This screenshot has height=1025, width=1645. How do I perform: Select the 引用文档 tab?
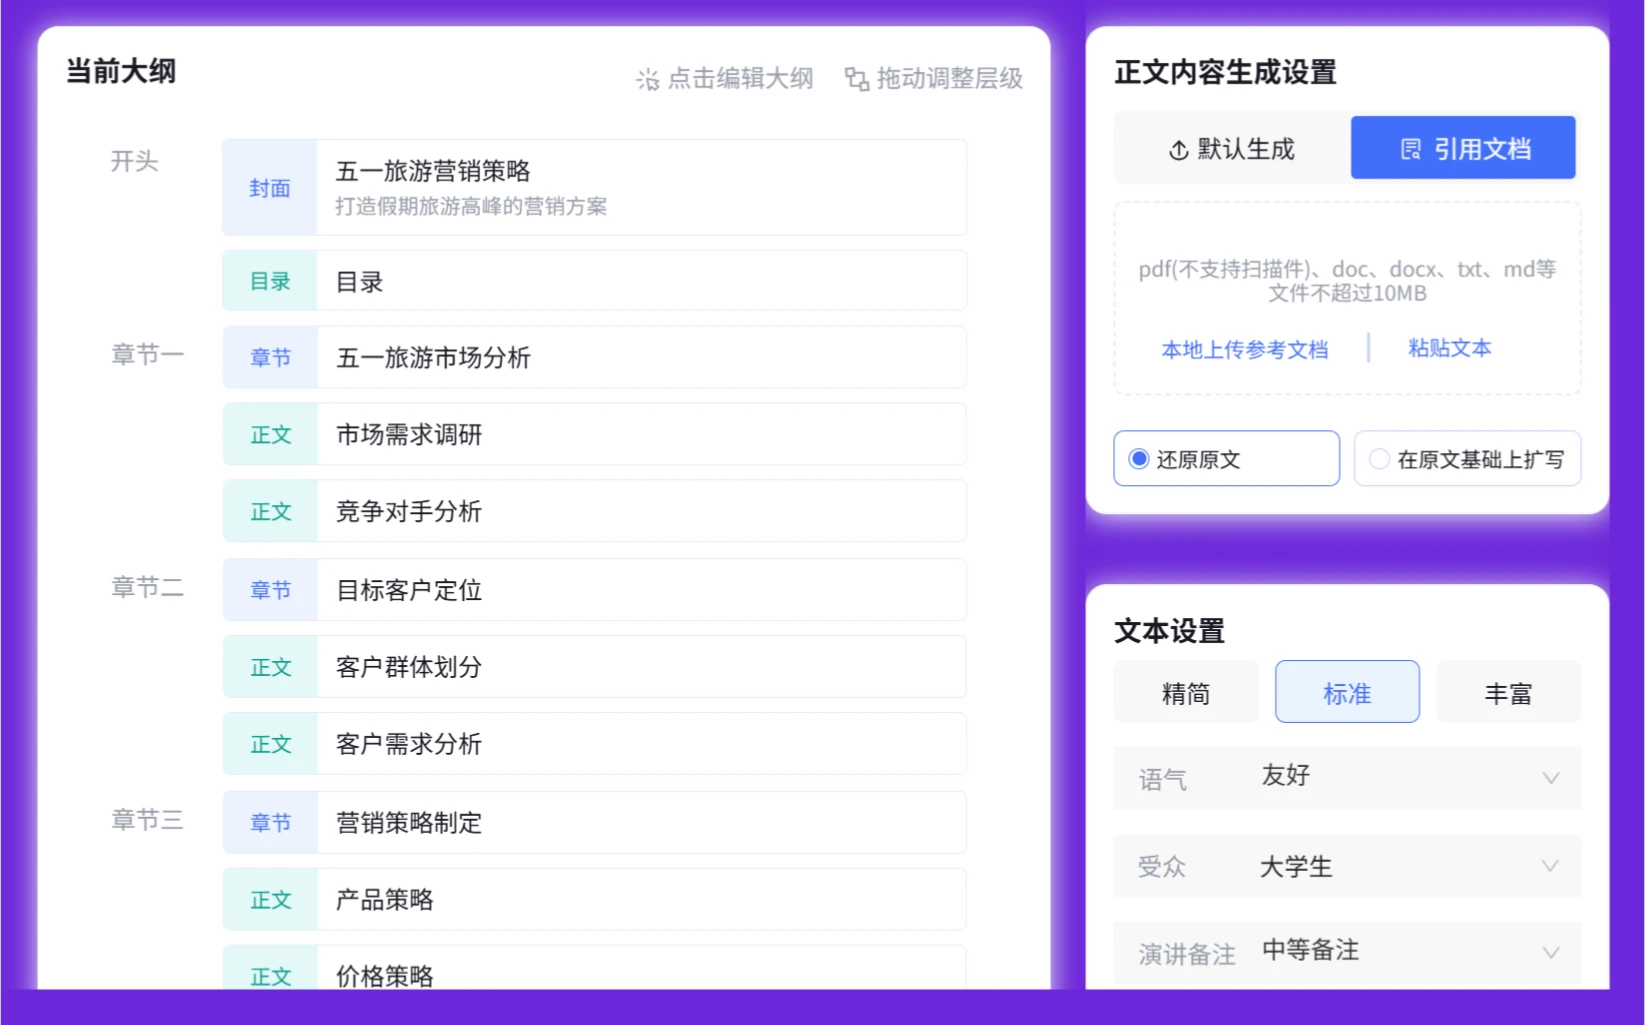(x=1462, y=147)
